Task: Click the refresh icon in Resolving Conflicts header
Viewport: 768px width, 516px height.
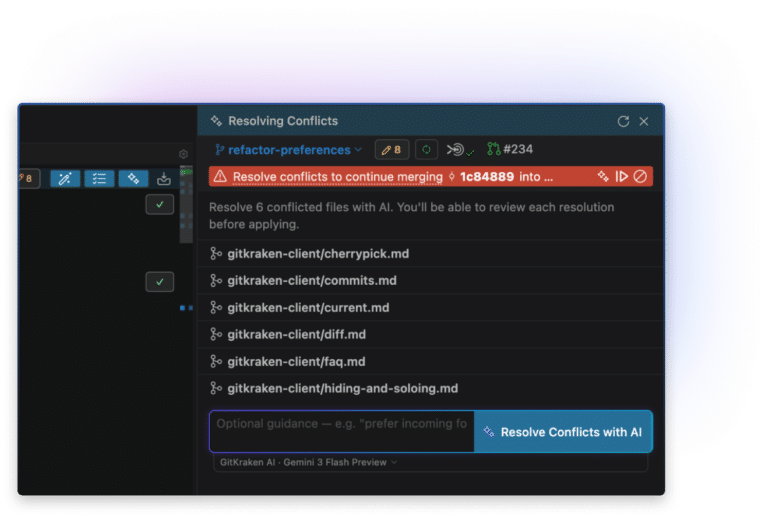Action: pos(623,121)
